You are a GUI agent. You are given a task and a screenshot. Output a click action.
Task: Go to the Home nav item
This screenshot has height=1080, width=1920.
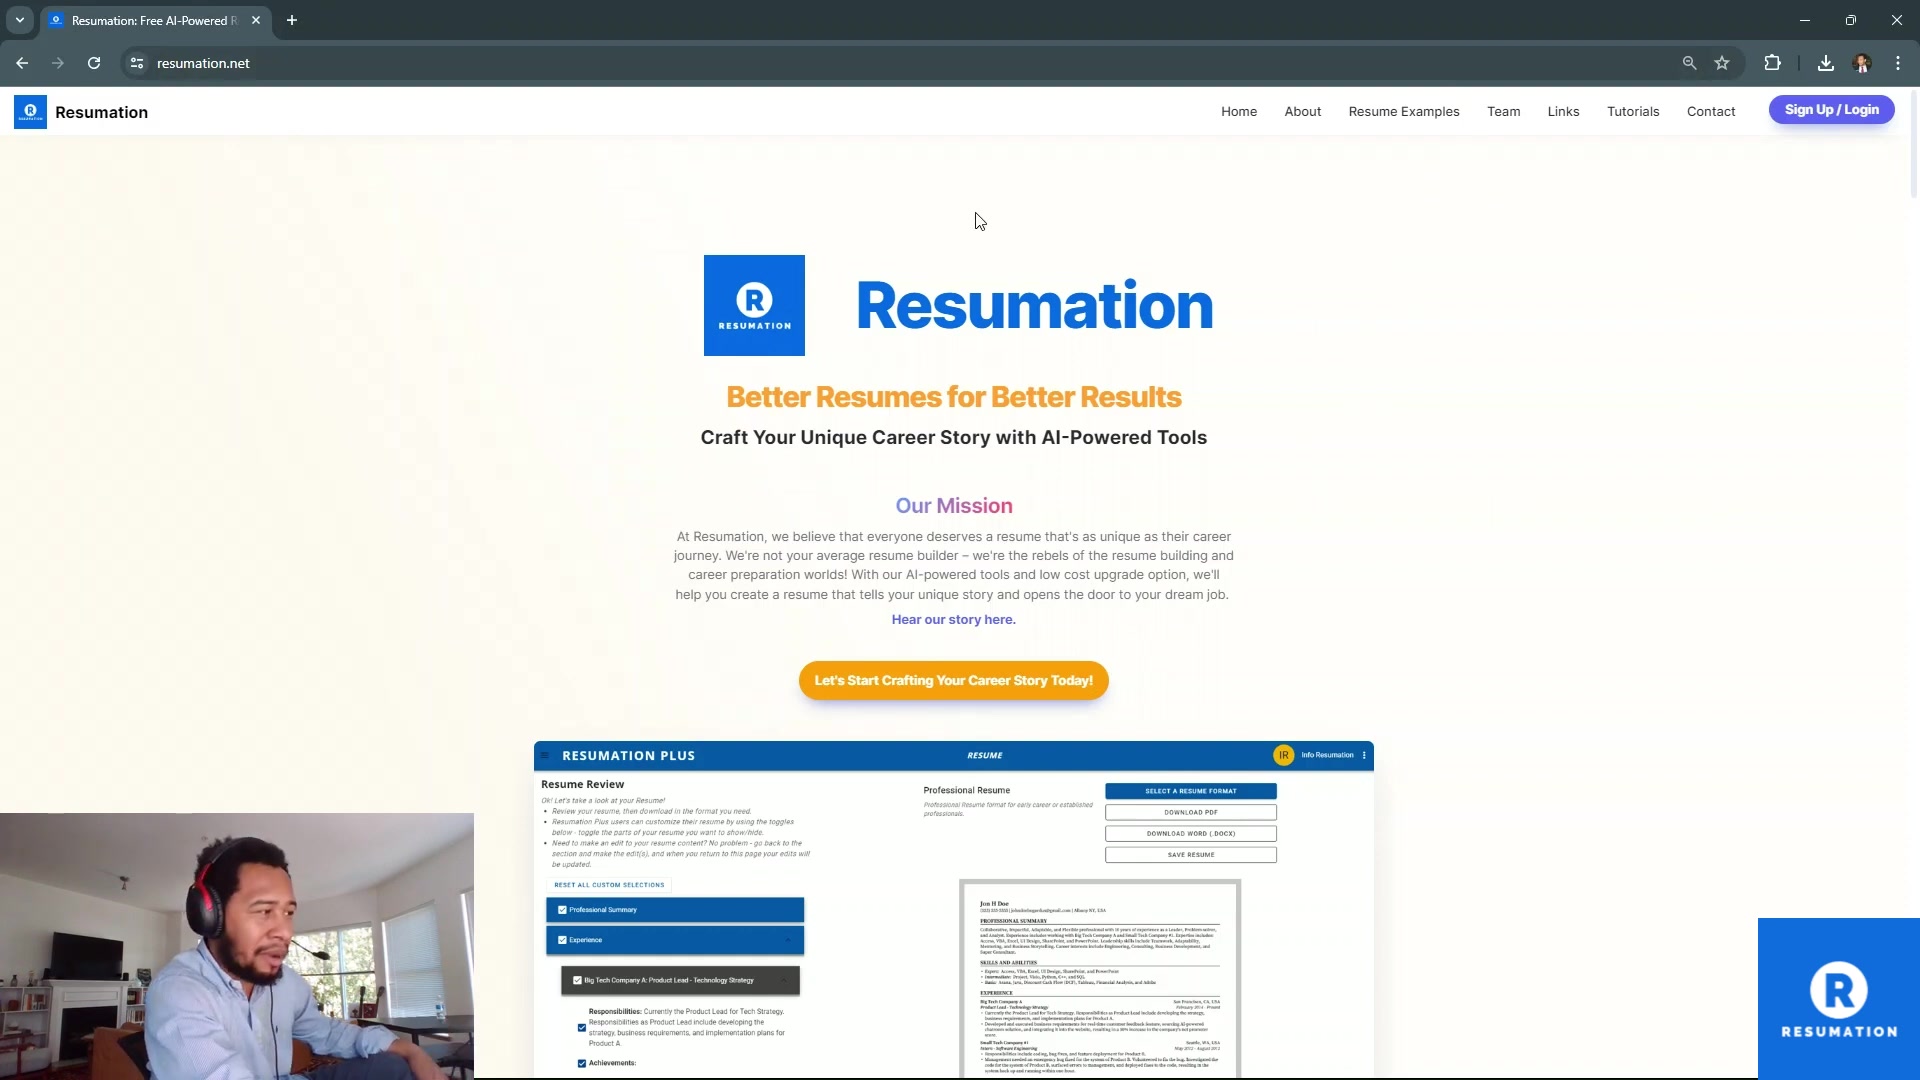pos(1239,111)
